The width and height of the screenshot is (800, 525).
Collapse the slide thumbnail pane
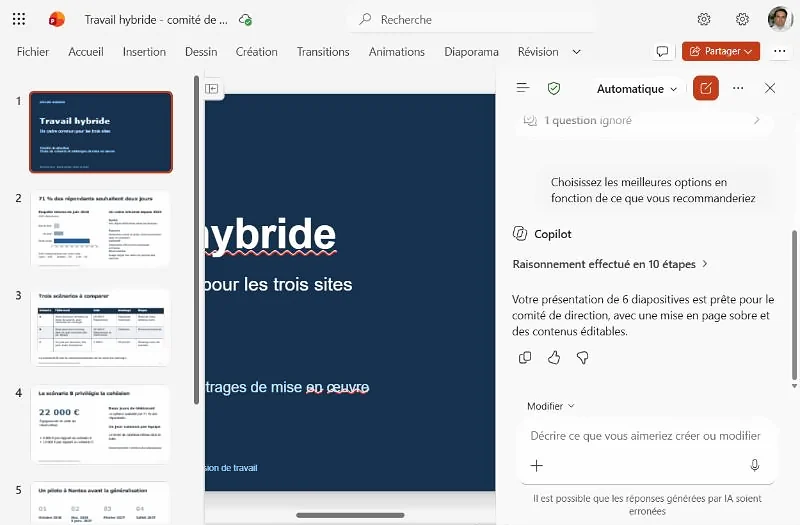pos(211,89)
